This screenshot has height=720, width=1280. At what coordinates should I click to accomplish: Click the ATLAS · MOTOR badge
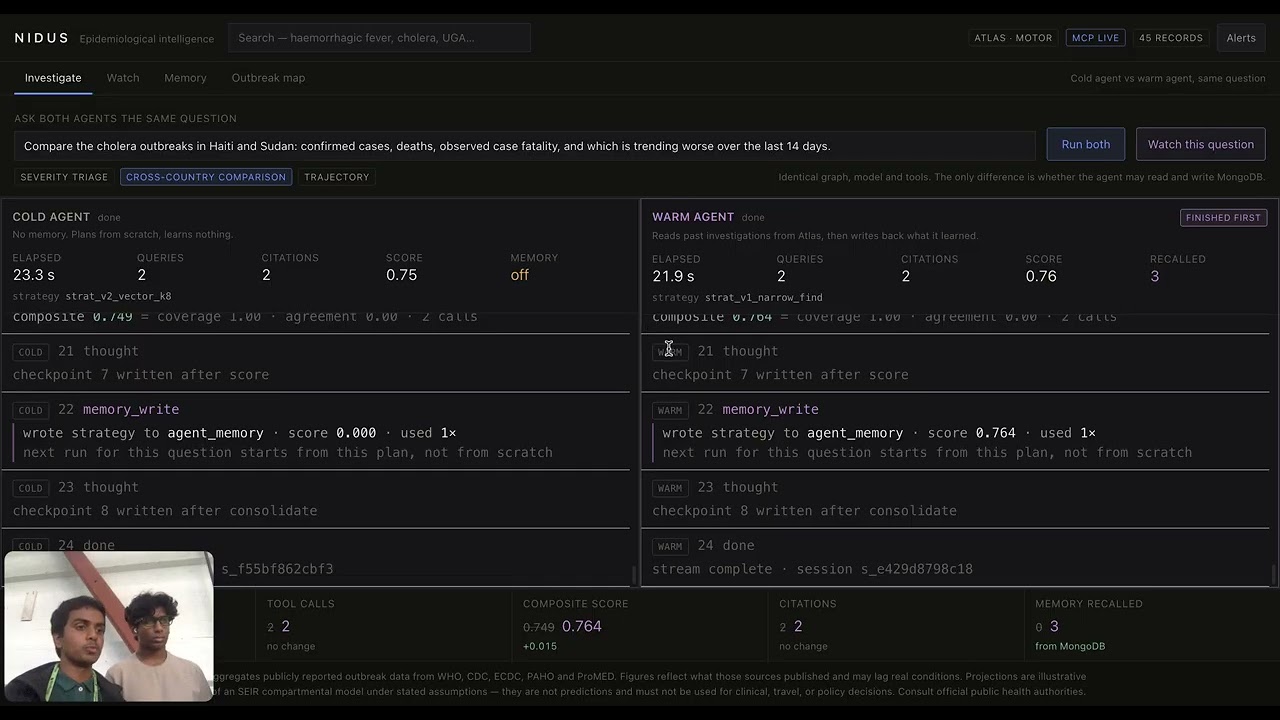point(1013,38)
